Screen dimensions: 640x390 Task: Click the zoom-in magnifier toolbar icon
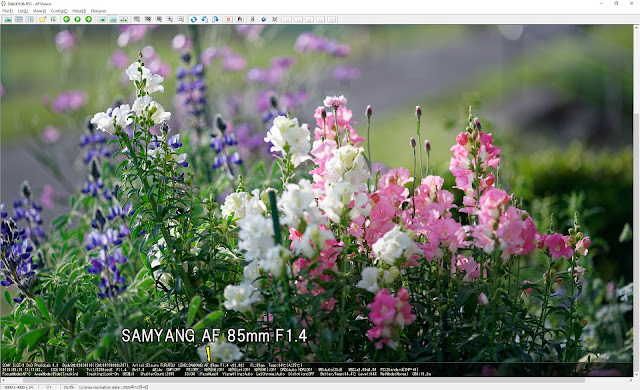[x=169, y=19]
